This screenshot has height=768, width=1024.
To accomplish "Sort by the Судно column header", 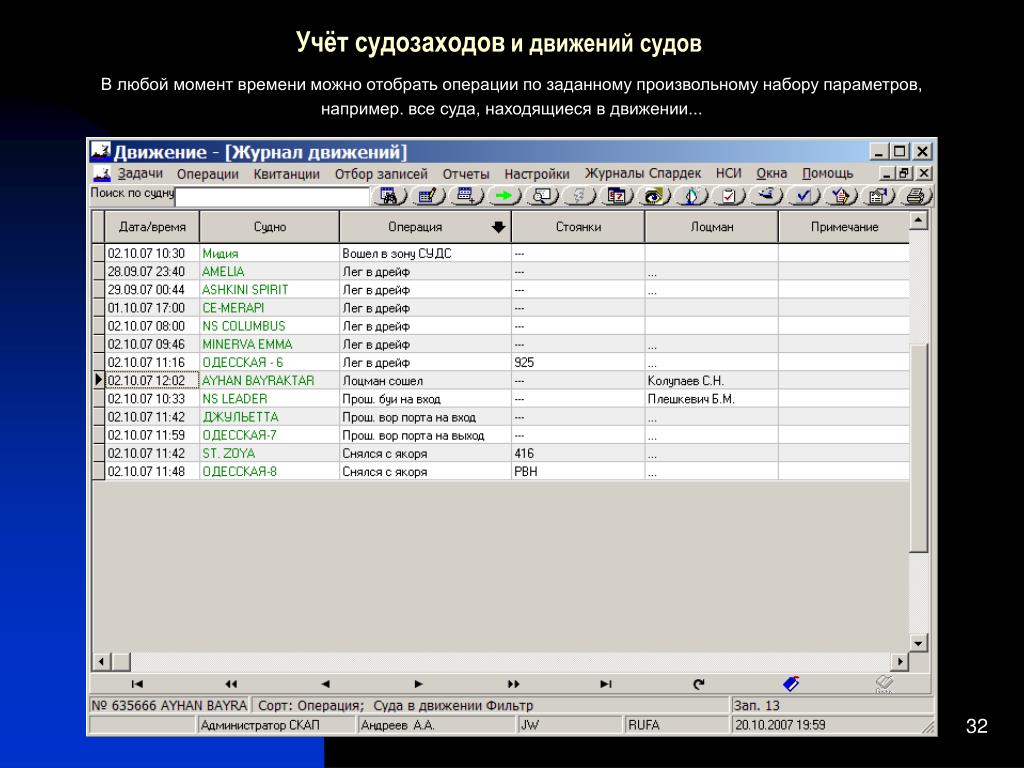I will coord(270,227).
